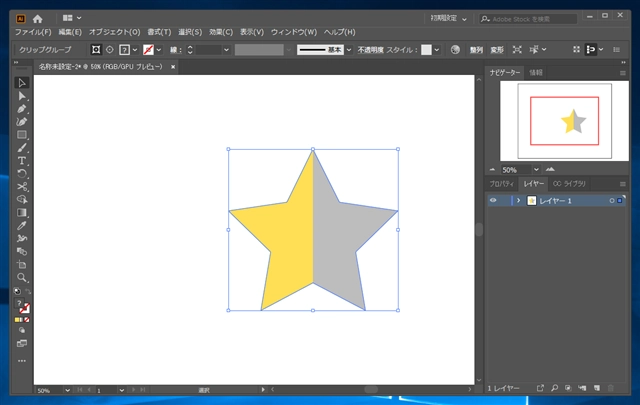Screen dimensions: 640x405
Task: Switch to the プロパティ tab
Action: [502, 184]
